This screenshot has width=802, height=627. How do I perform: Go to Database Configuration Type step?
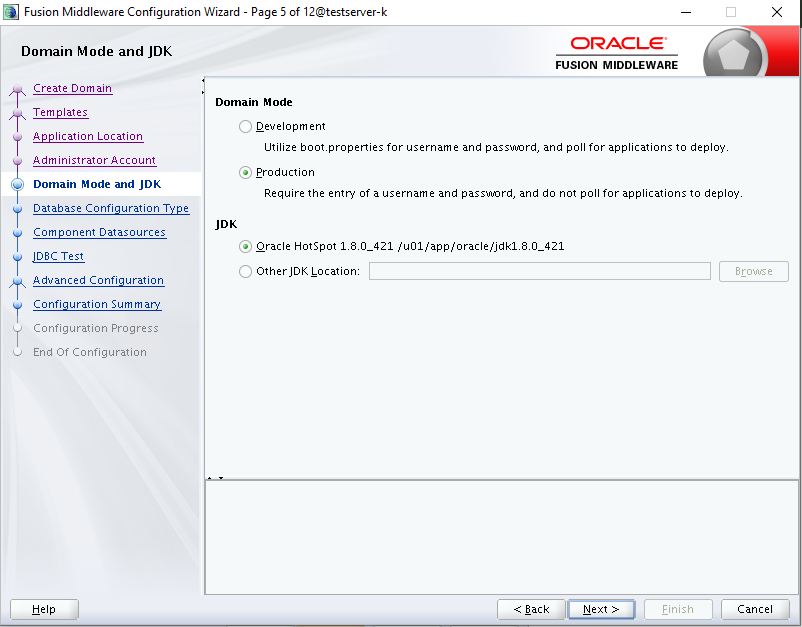(x=111, y=208)
